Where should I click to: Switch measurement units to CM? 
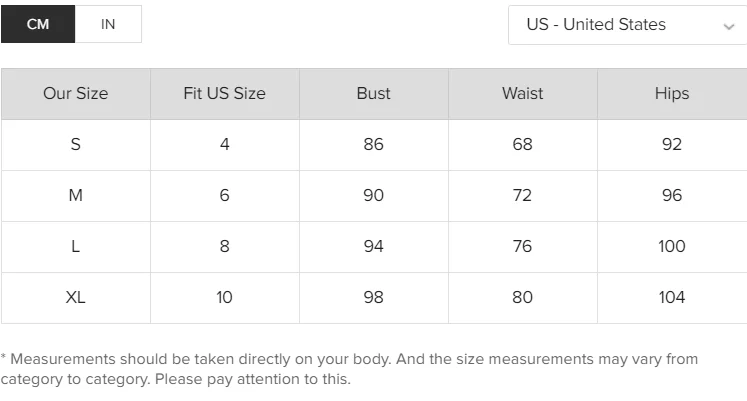click(x=38, y=24)
